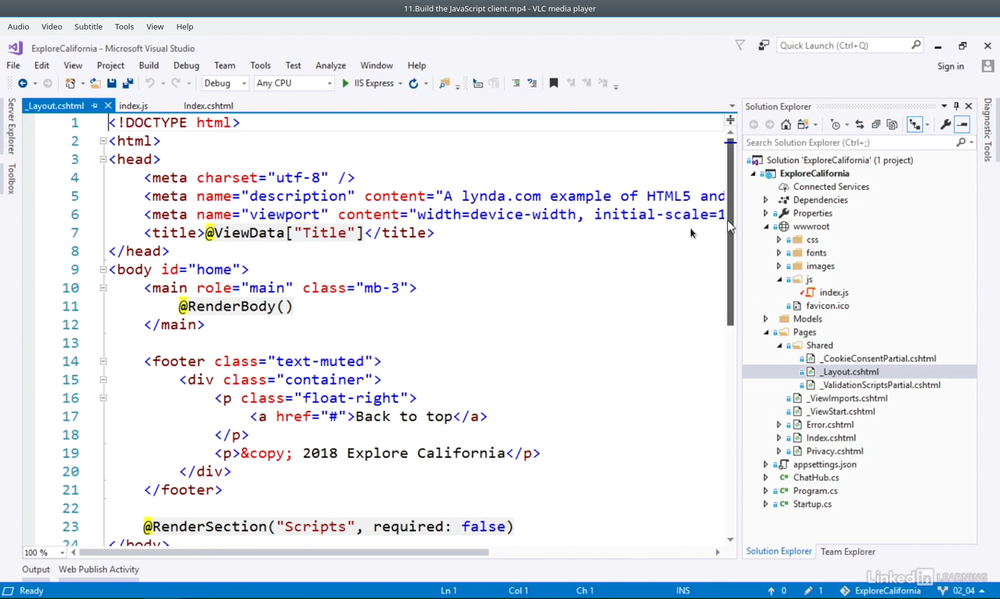Toggle Show All Files in Solution Explorer

(x=892, y=124)
